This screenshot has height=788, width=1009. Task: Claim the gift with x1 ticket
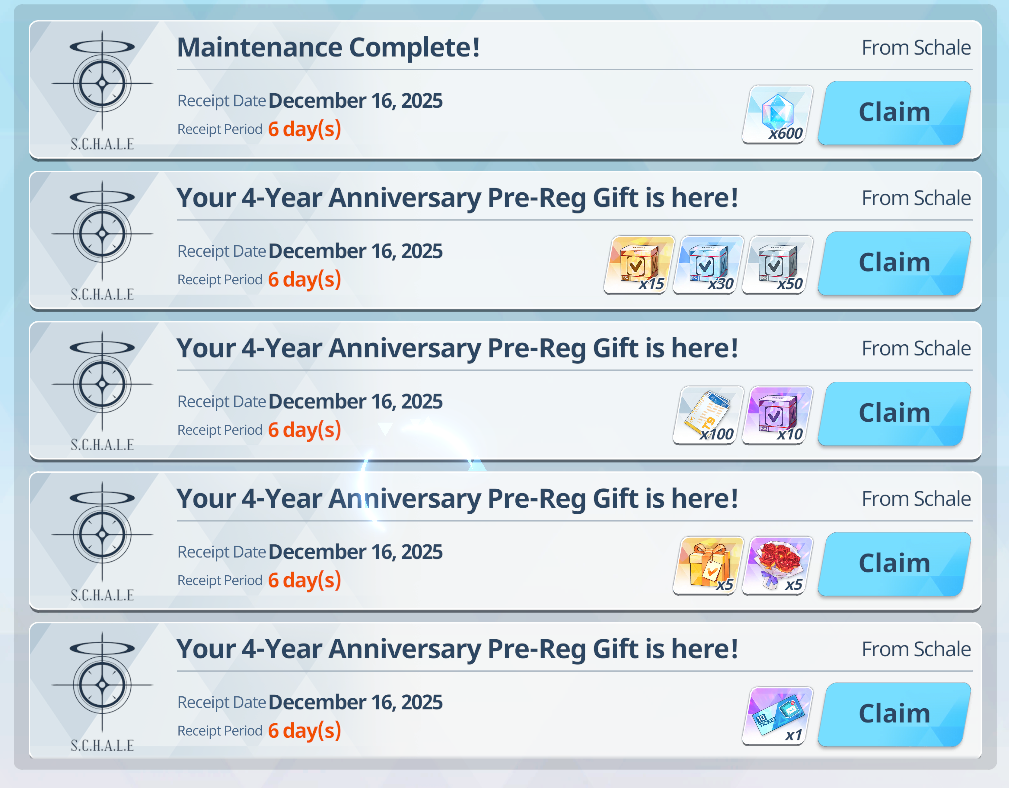(894, 715)
